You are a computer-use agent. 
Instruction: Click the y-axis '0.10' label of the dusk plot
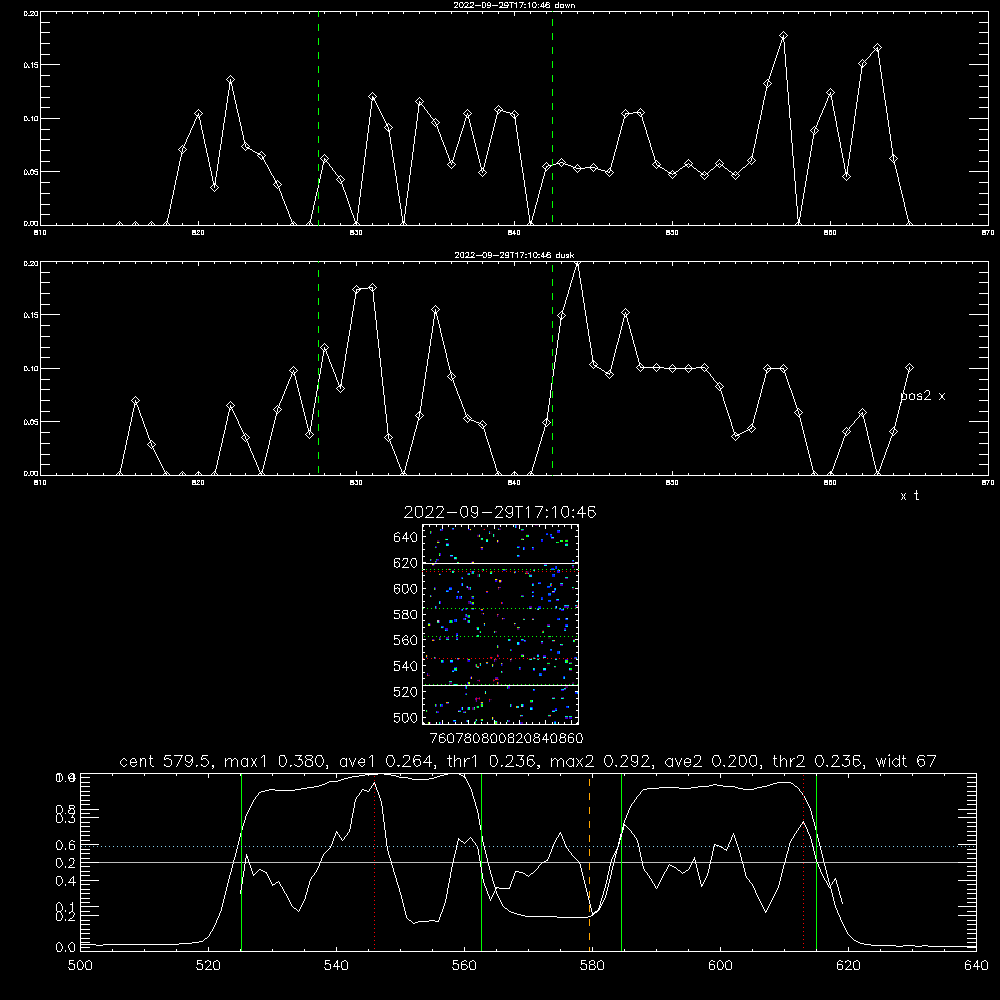click(x=31, y=369)
